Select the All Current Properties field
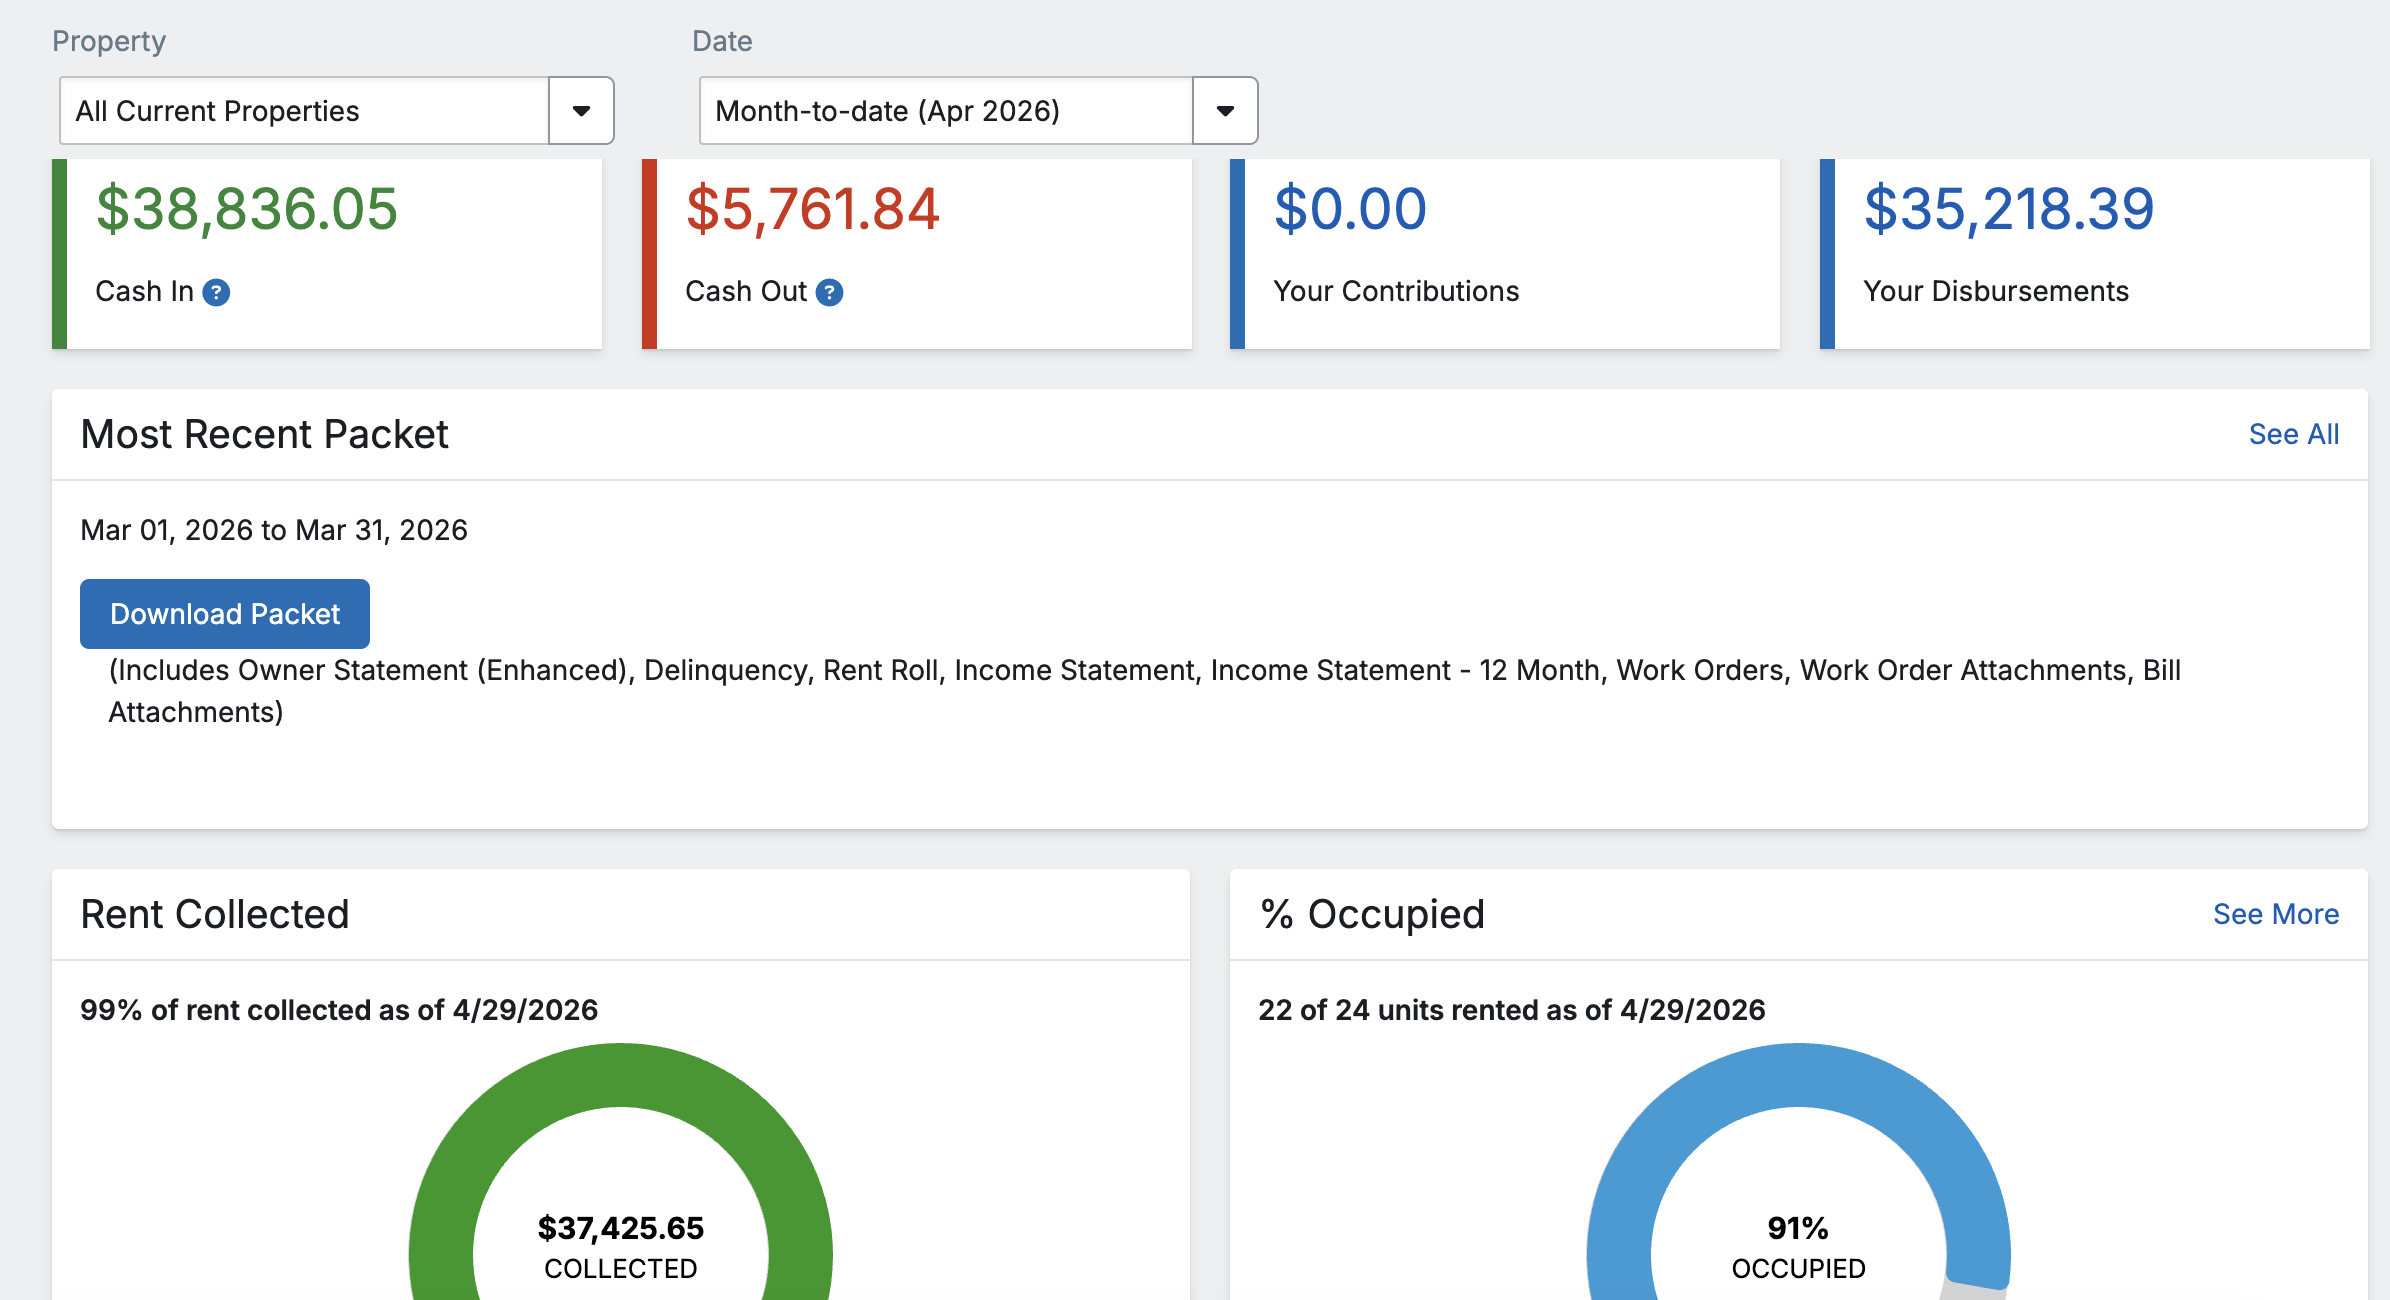Image resolution: width=2390 pixels, height=1300 pixels. (x=304, y=111)
